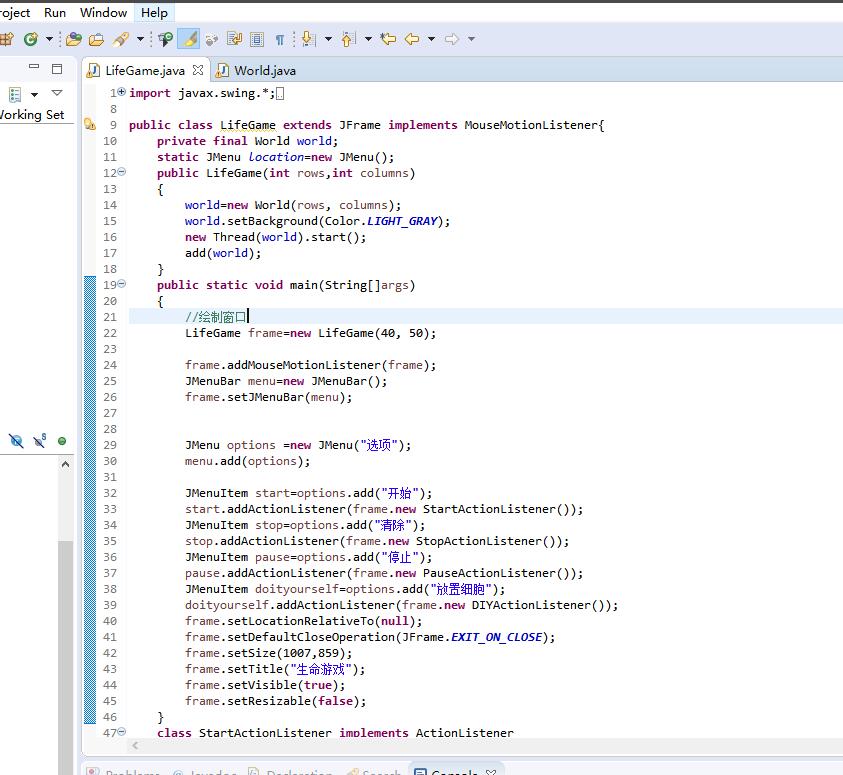843x775 pixels.
Task: Click the Last Edit Location icon
Action: point(388,39)
